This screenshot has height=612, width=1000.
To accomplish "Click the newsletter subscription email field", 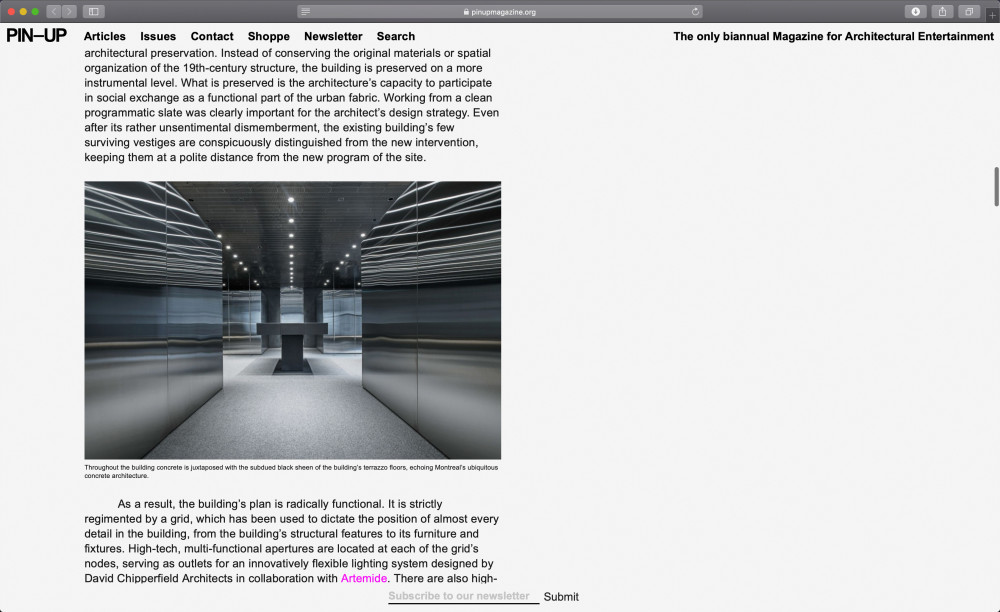I will [x=464, y=596].
